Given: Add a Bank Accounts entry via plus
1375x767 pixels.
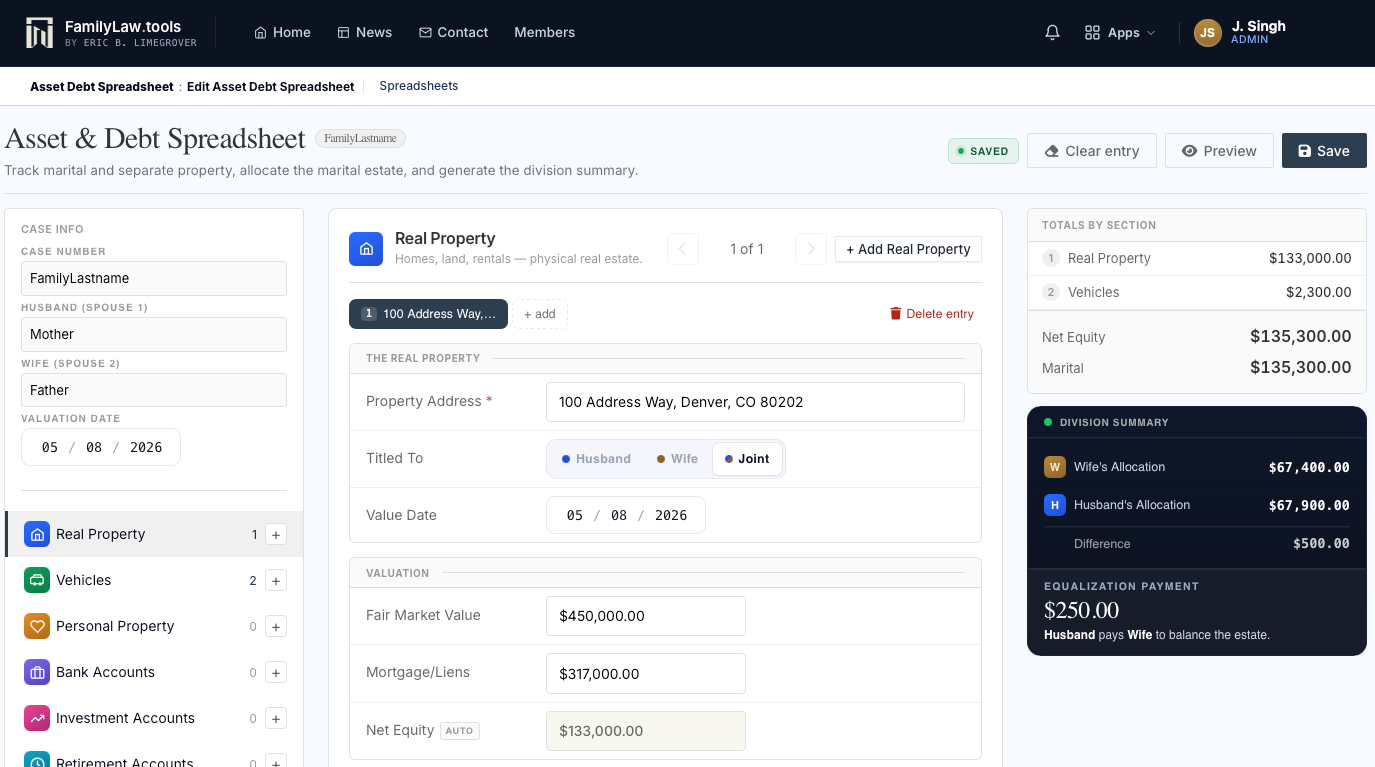Looking at the screenshot, I should coord(277,672).
